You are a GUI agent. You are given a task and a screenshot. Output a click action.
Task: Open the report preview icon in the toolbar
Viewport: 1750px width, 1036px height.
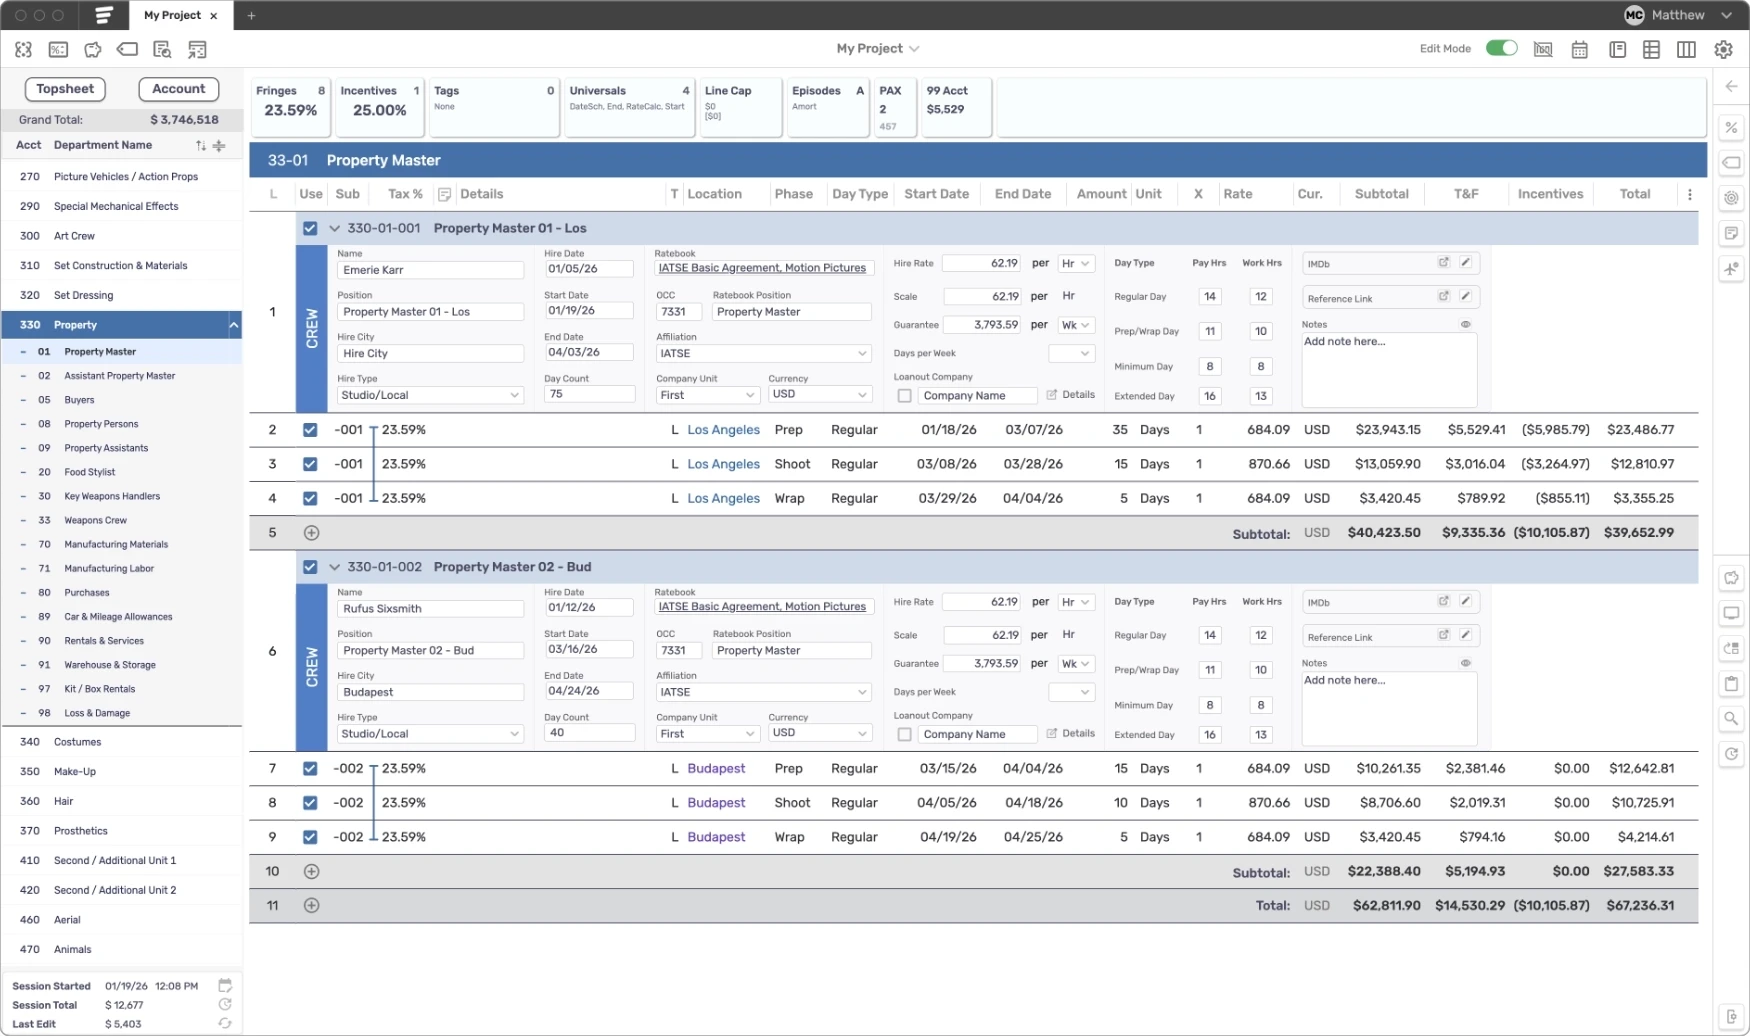click(161, 49)
